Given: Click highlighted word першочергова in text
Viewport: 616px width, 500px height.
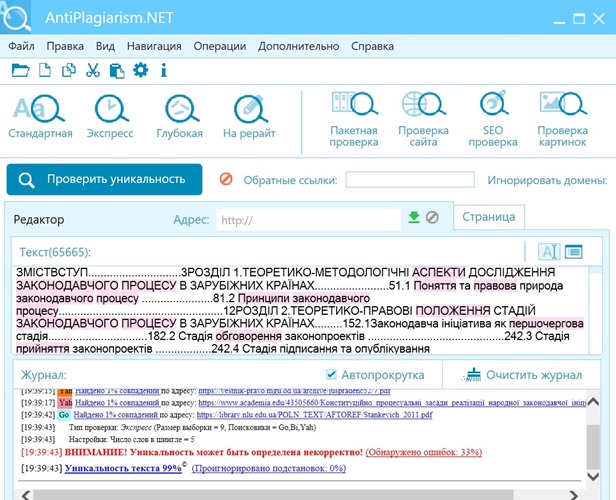Looking at the screenshot, I should pos(546,324).
